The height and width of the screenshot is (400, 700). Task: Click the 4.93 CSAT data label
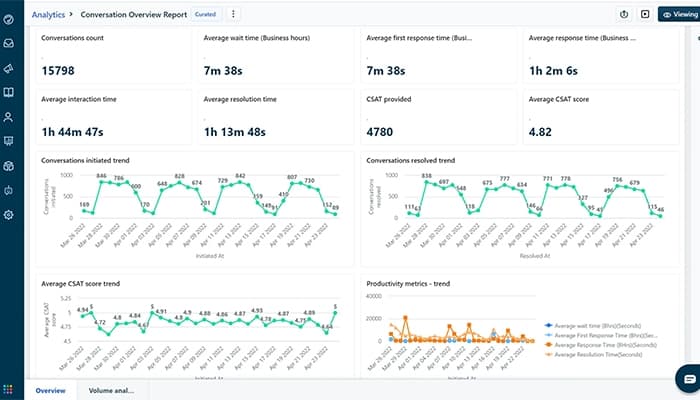point(257,310)
